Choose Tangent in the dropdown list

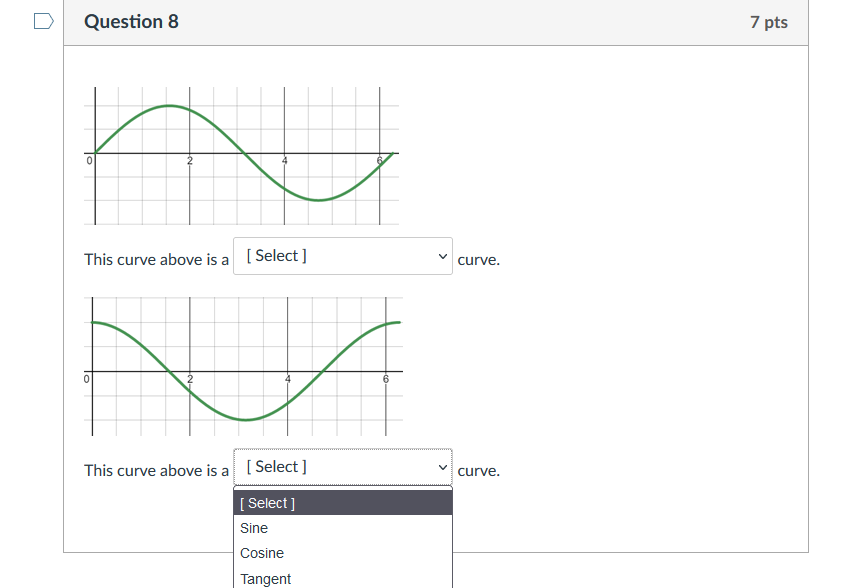click(x=265, y=578)
